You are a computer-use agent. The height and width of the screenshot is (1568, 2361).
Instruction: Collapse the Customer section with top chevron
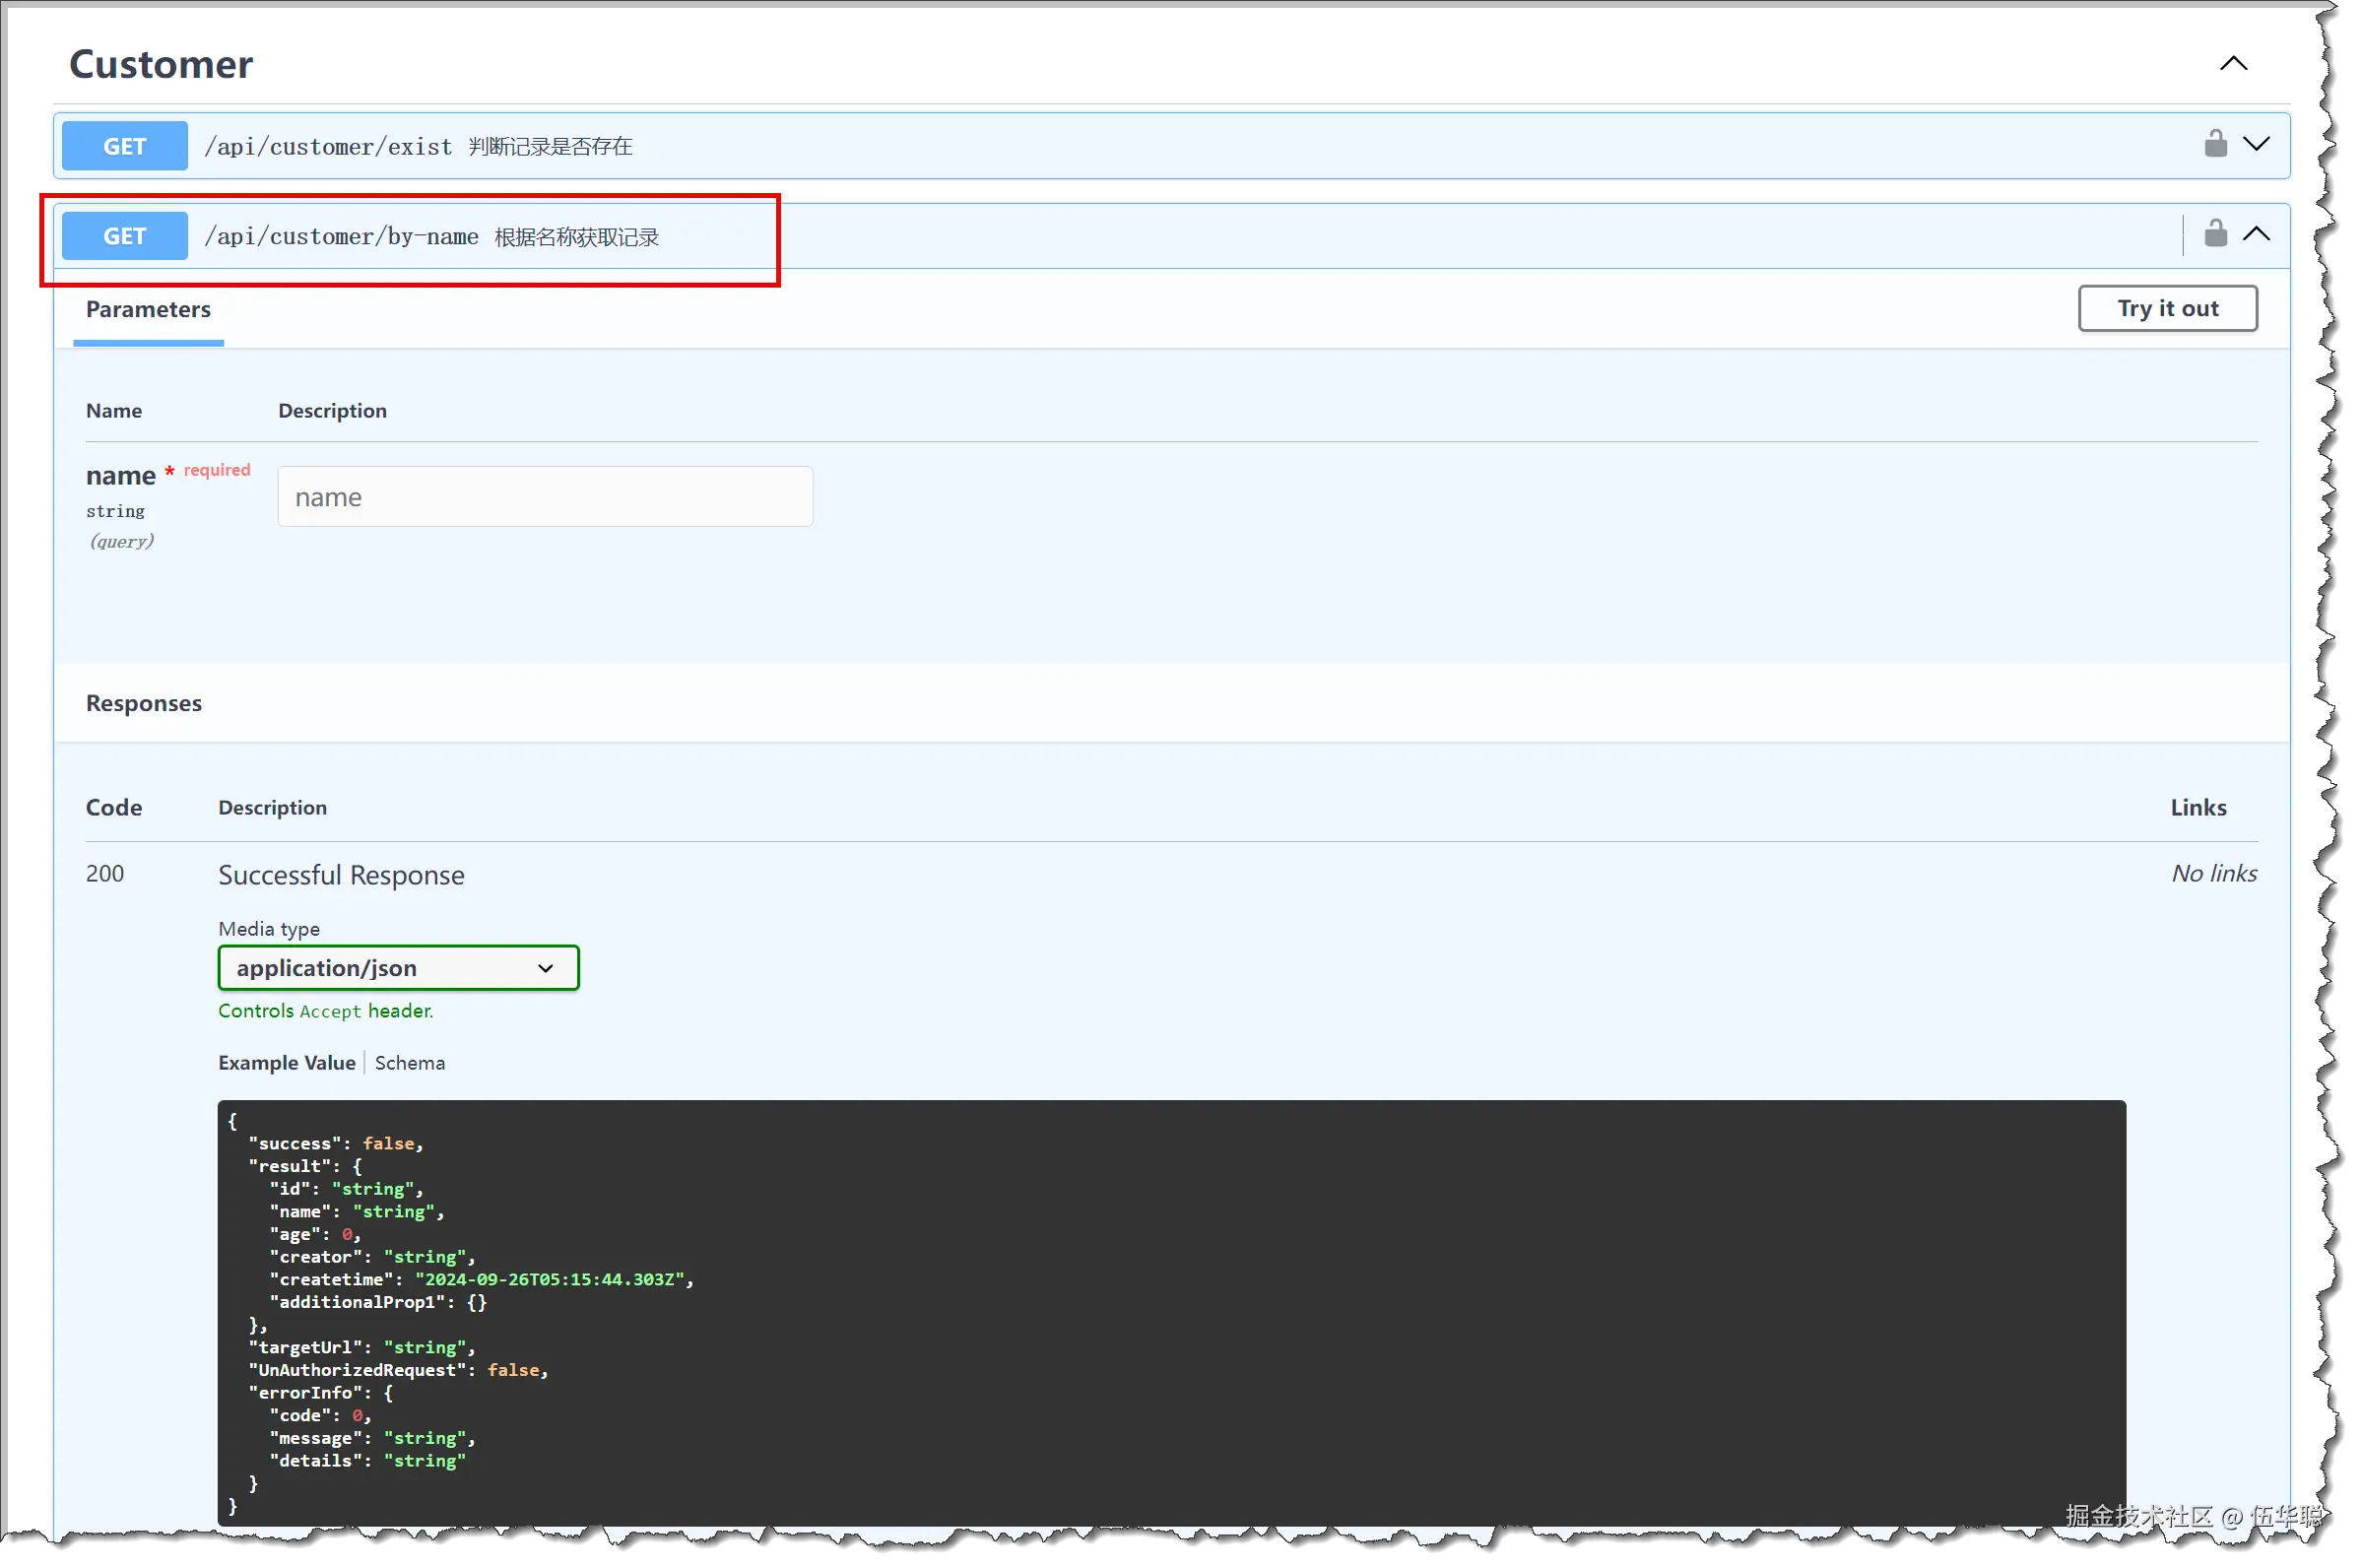[2233, 64]
